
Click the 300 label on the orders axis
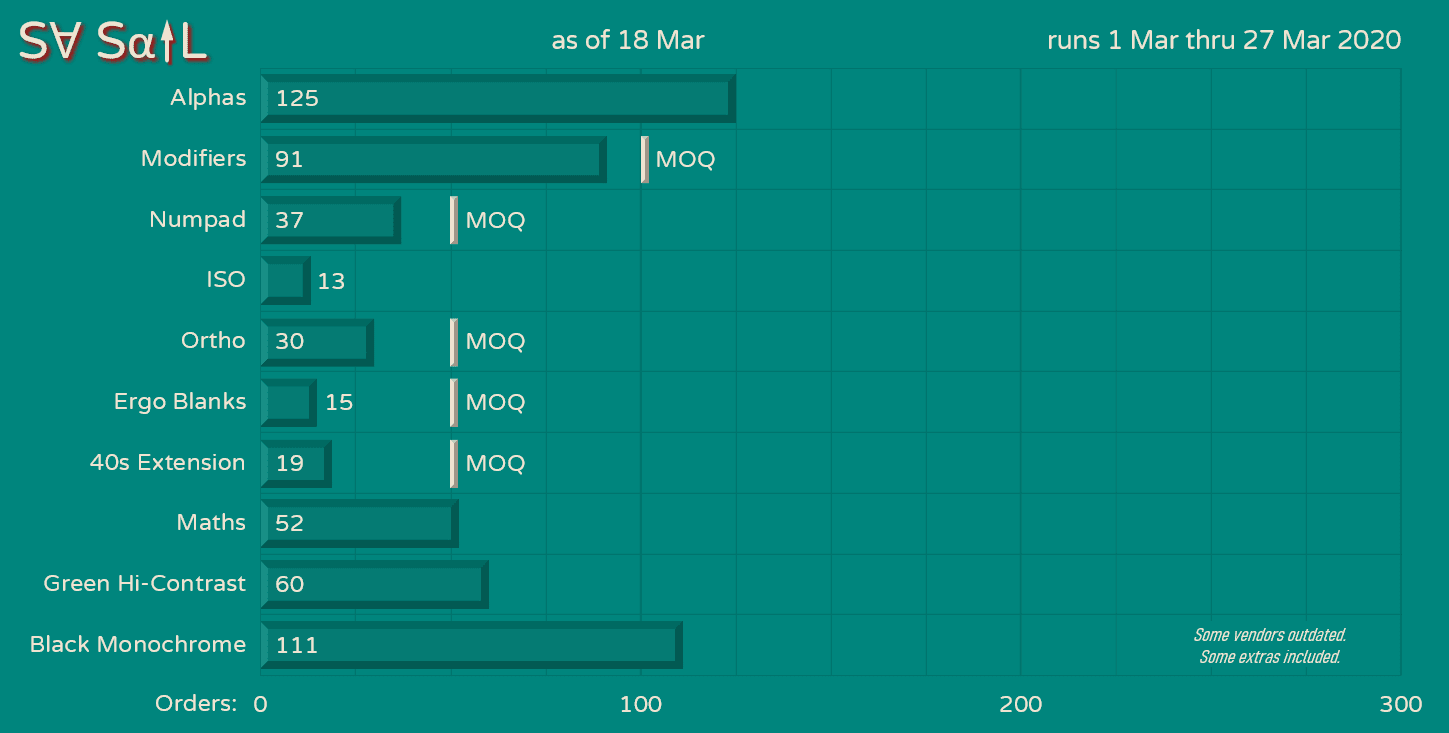coord(1400,704)
